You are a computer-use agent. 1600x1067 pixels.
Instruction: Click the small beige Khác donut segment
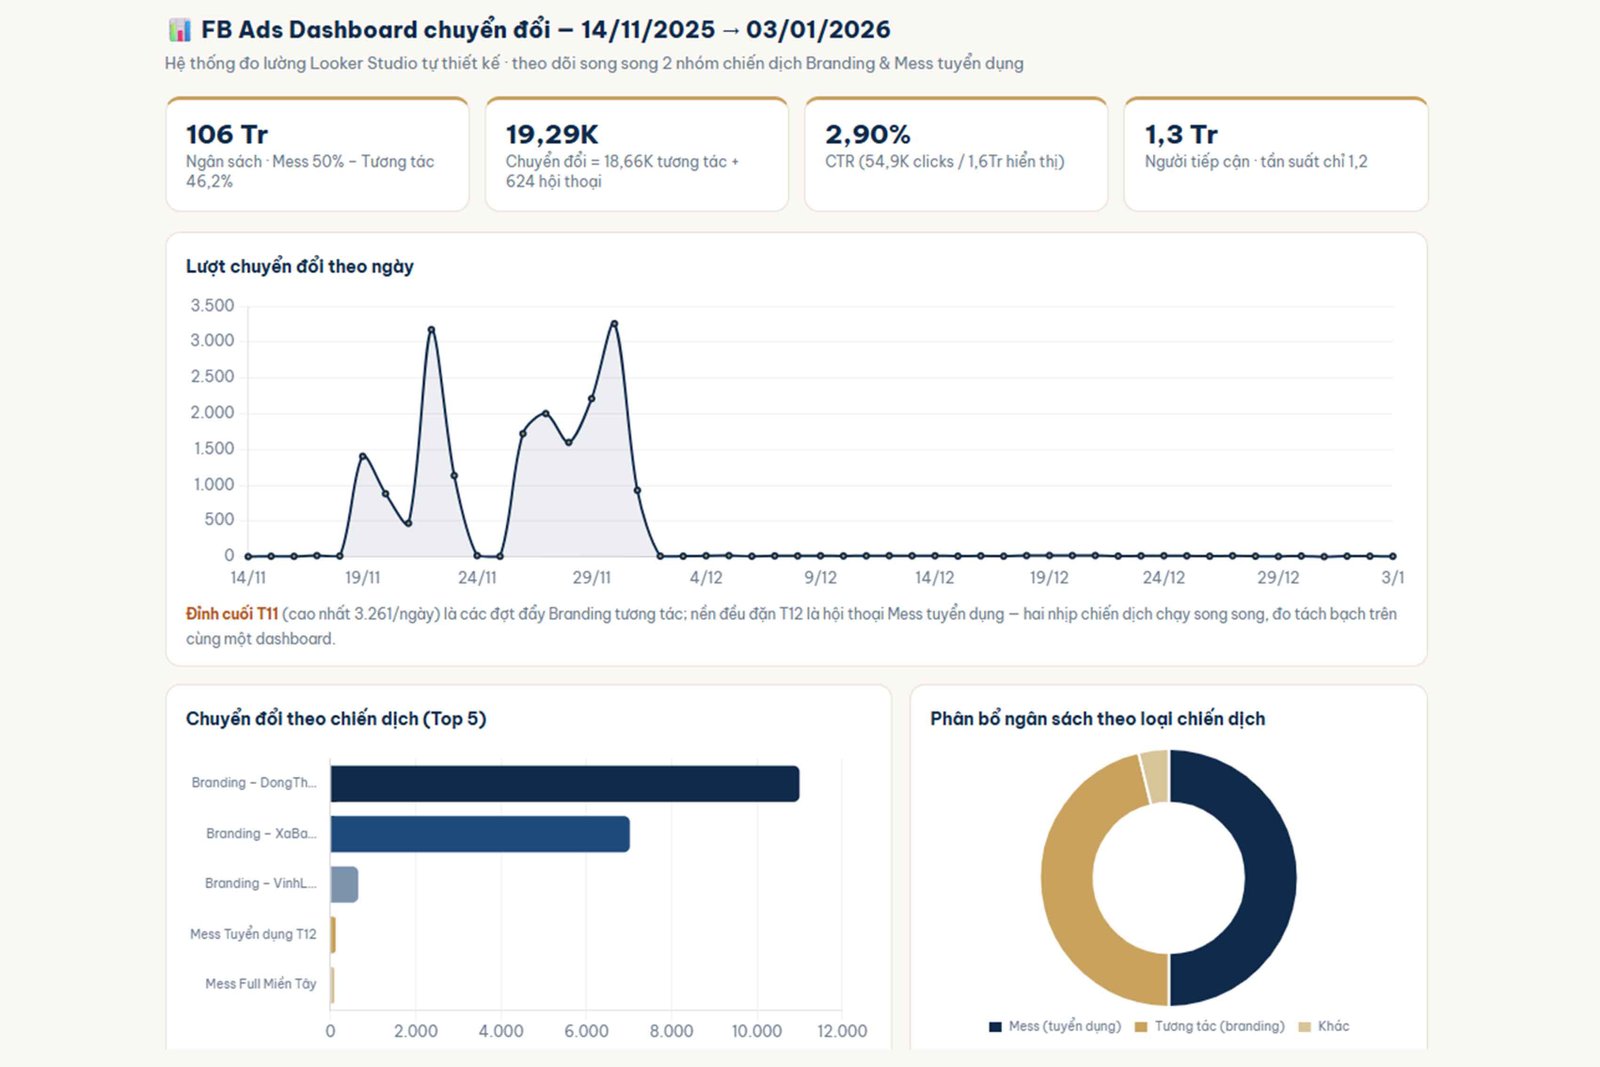tap(1156, 776)
